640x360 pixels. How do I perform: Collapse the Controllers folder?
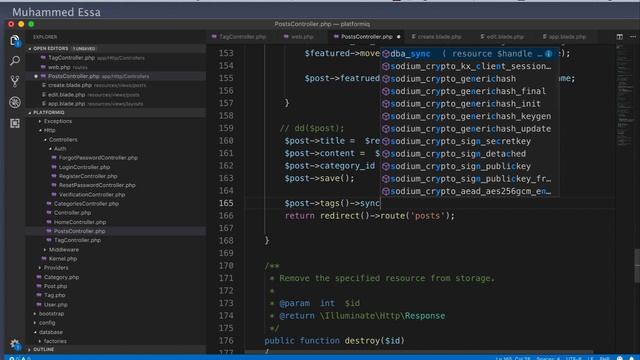pyautogui.click(x=62, y=140)
